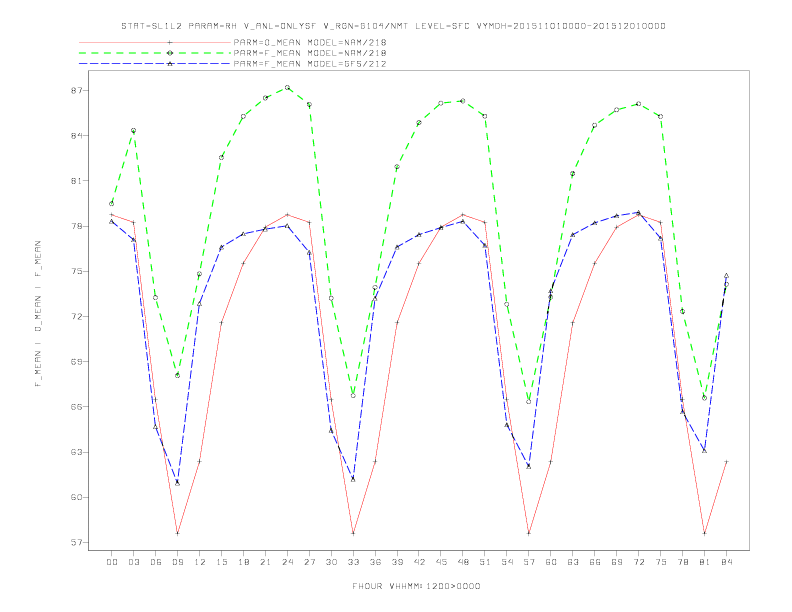Click red observed-mean minimum marker at hour 57

(x=529, y=533)
